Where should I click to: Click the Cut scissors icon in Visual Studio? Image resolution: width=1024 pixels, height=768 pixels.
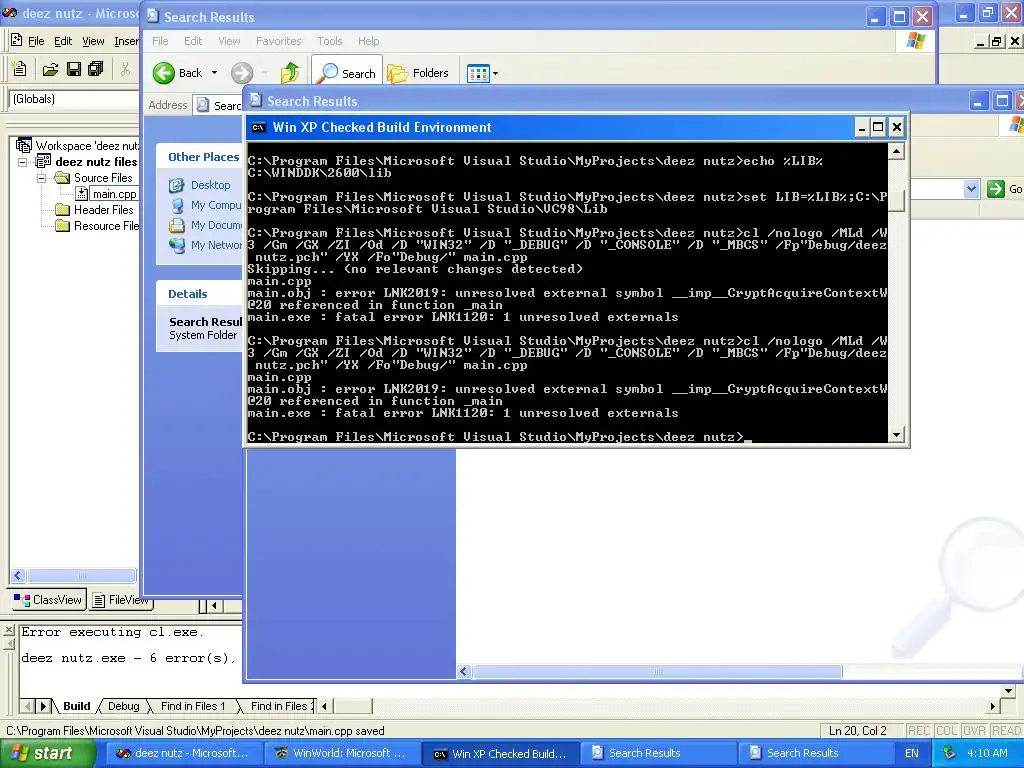(125, 69)
